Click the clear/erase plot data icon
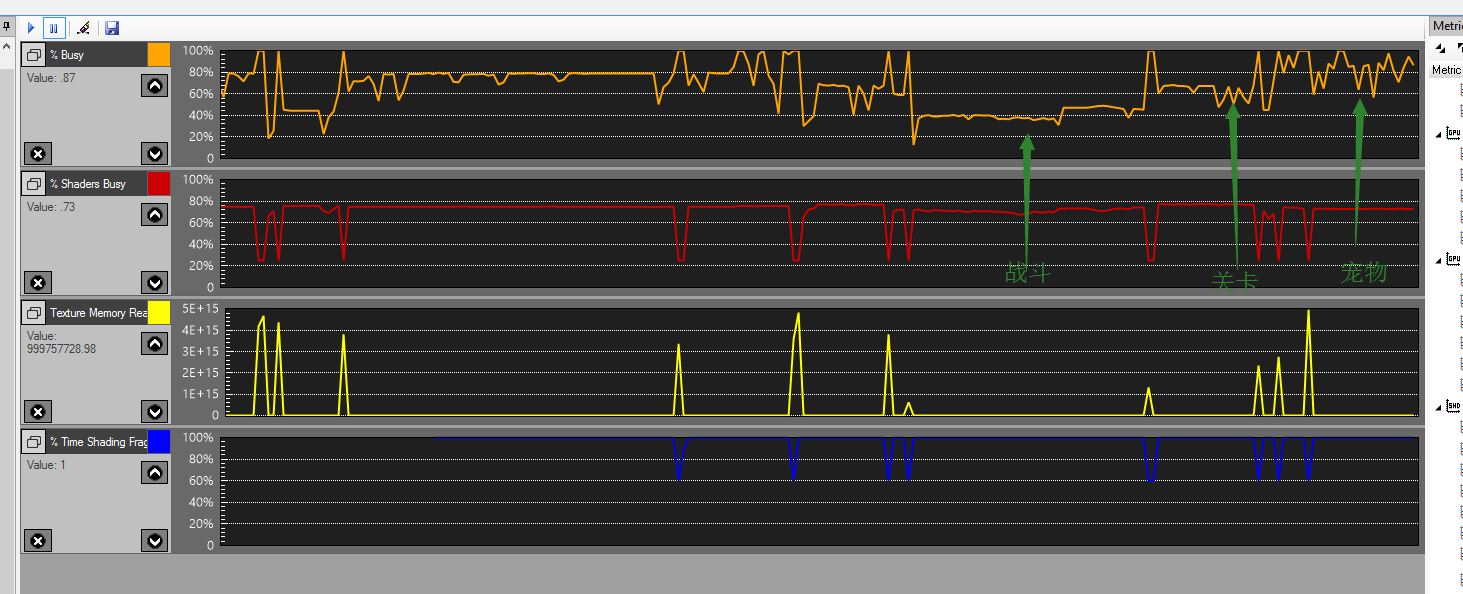Image resolution: width=1463 pixels, height=594 pixels. coord(83,28)
